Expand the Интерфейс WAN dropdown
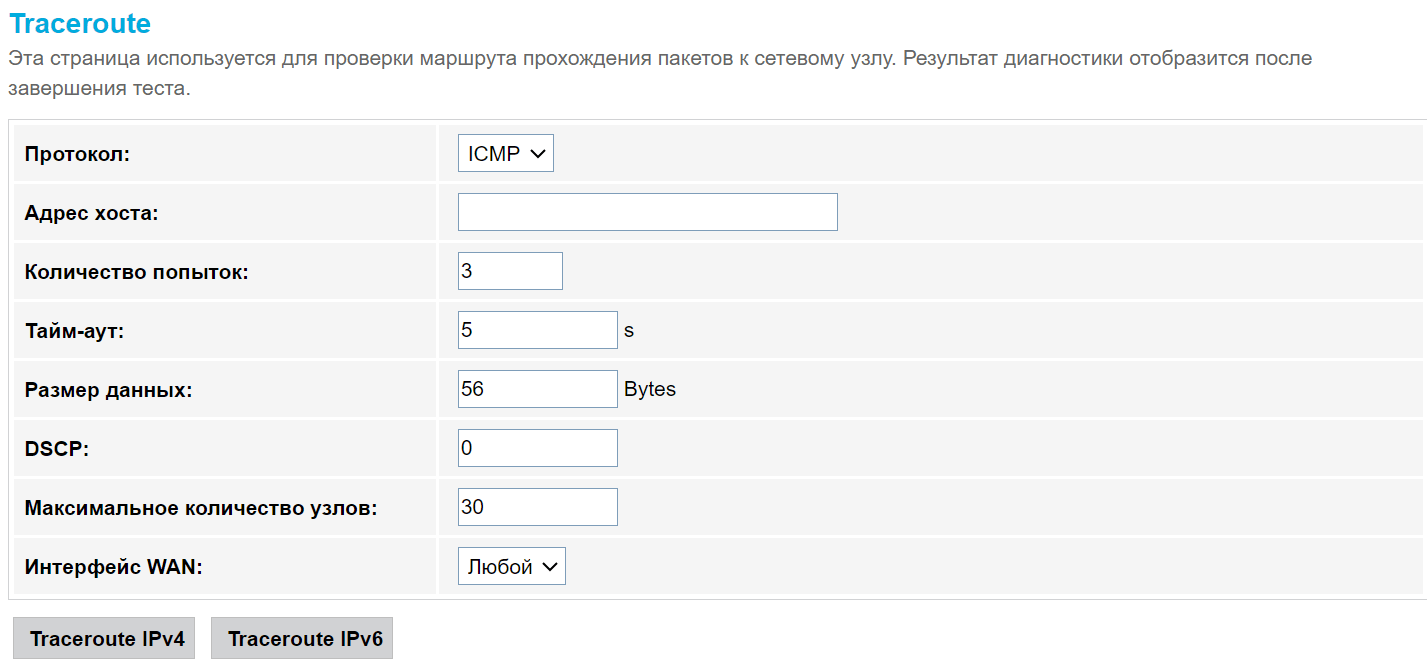Screen dimensions: 1427x665 click(511, 566)
